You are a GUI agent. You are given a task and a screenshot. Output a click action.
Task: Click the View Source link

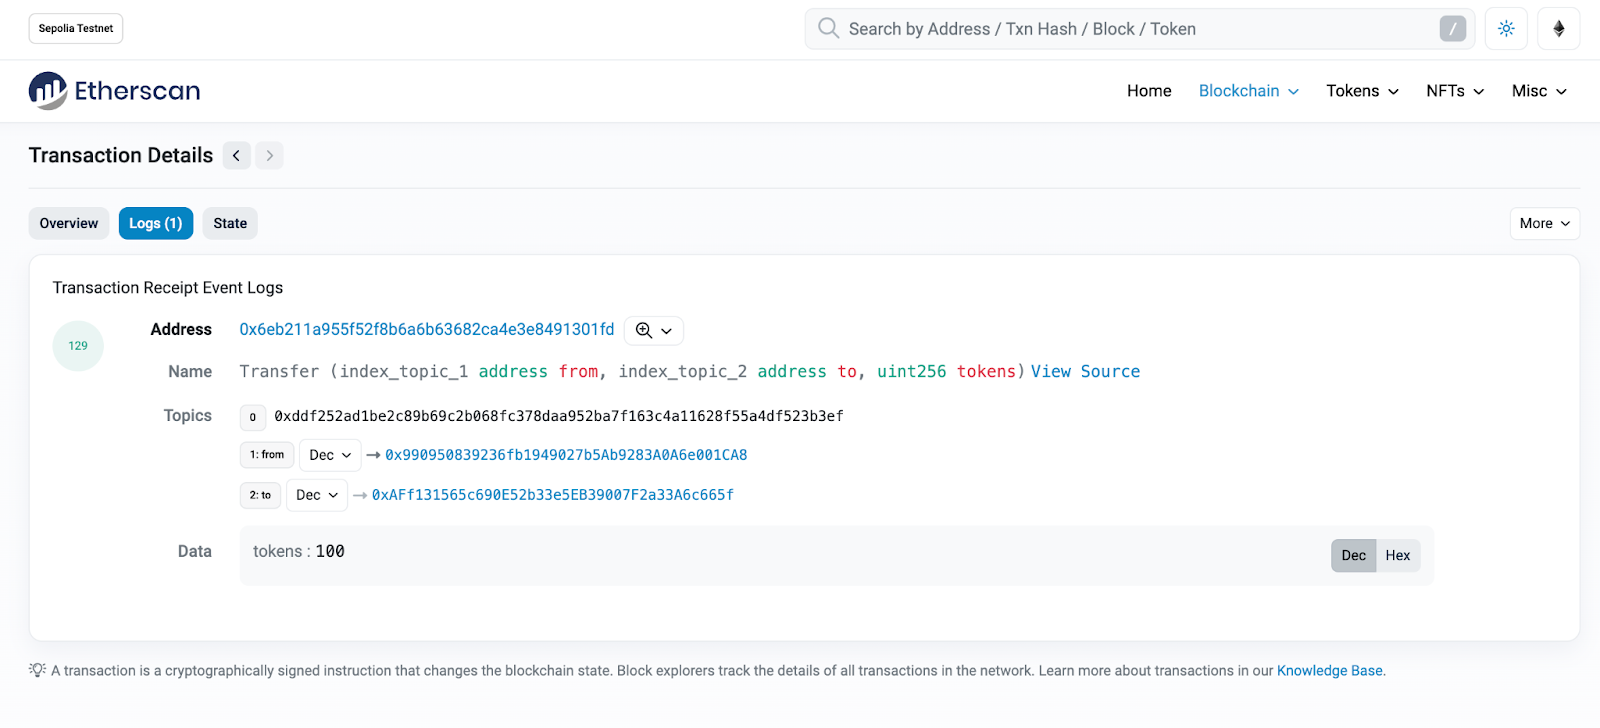click(1085, 371)
